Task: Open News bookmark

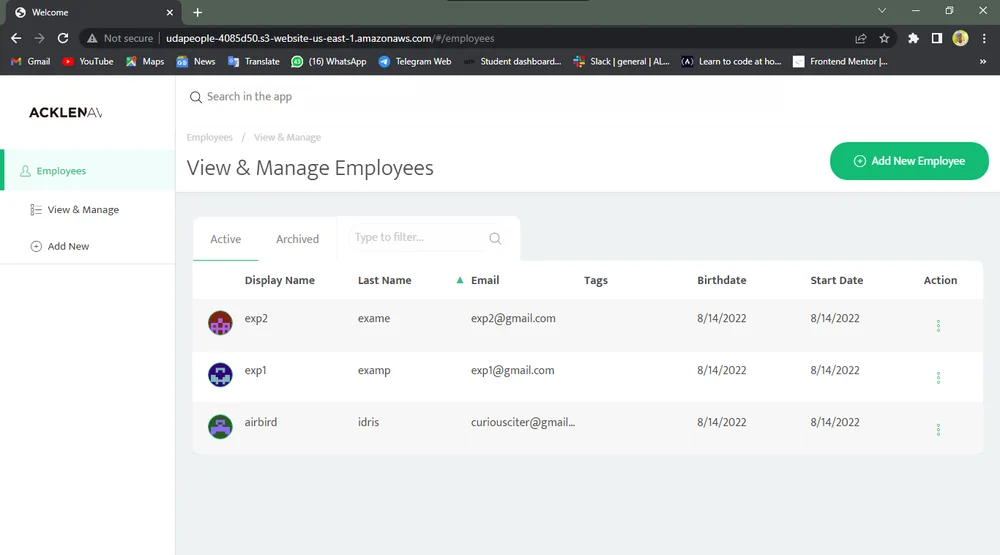Action: (196, 61)
